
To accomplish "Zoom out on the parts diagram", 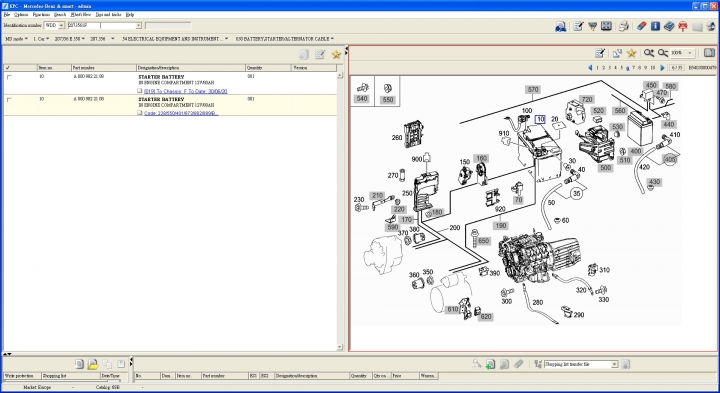I will point(663,53).
